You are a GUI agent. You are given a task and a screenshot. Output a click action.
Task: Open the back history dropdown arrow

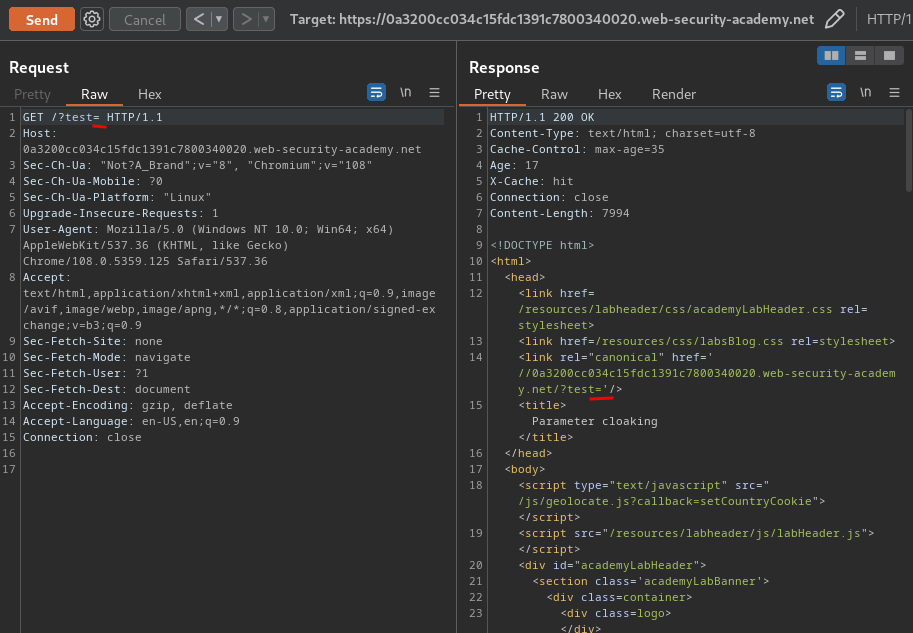[x=219, y=19]
